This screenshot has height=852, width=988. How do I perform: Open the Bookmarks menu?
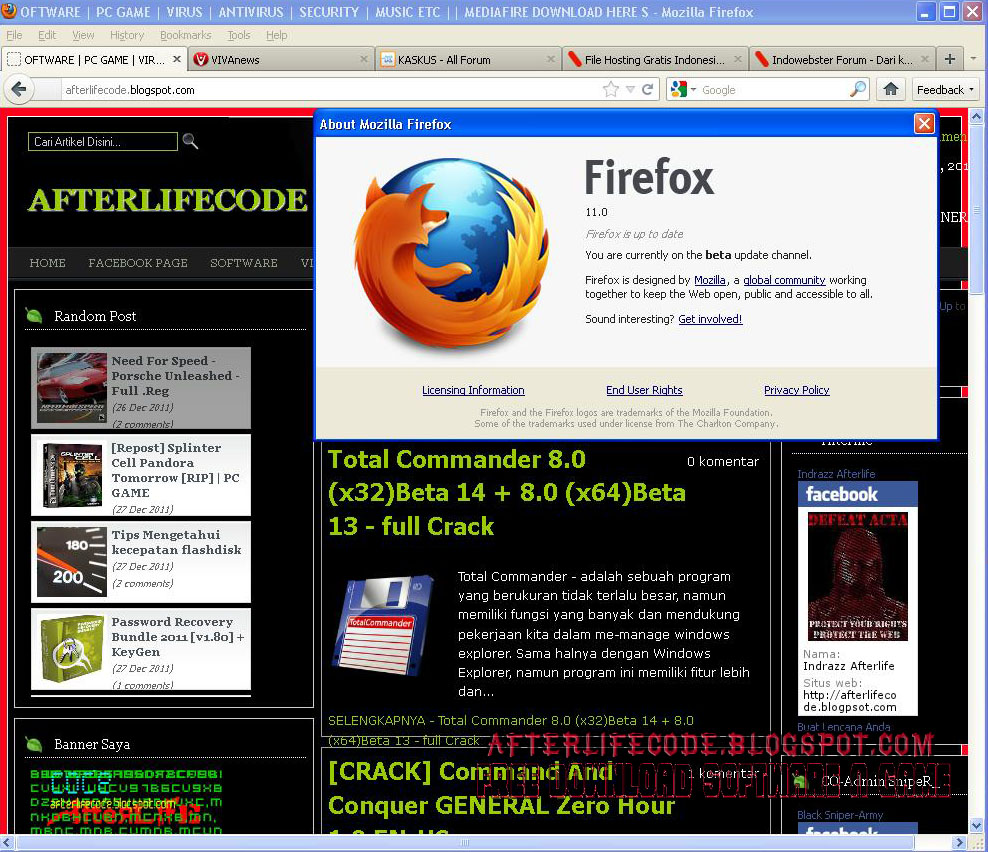pos(186,35)
